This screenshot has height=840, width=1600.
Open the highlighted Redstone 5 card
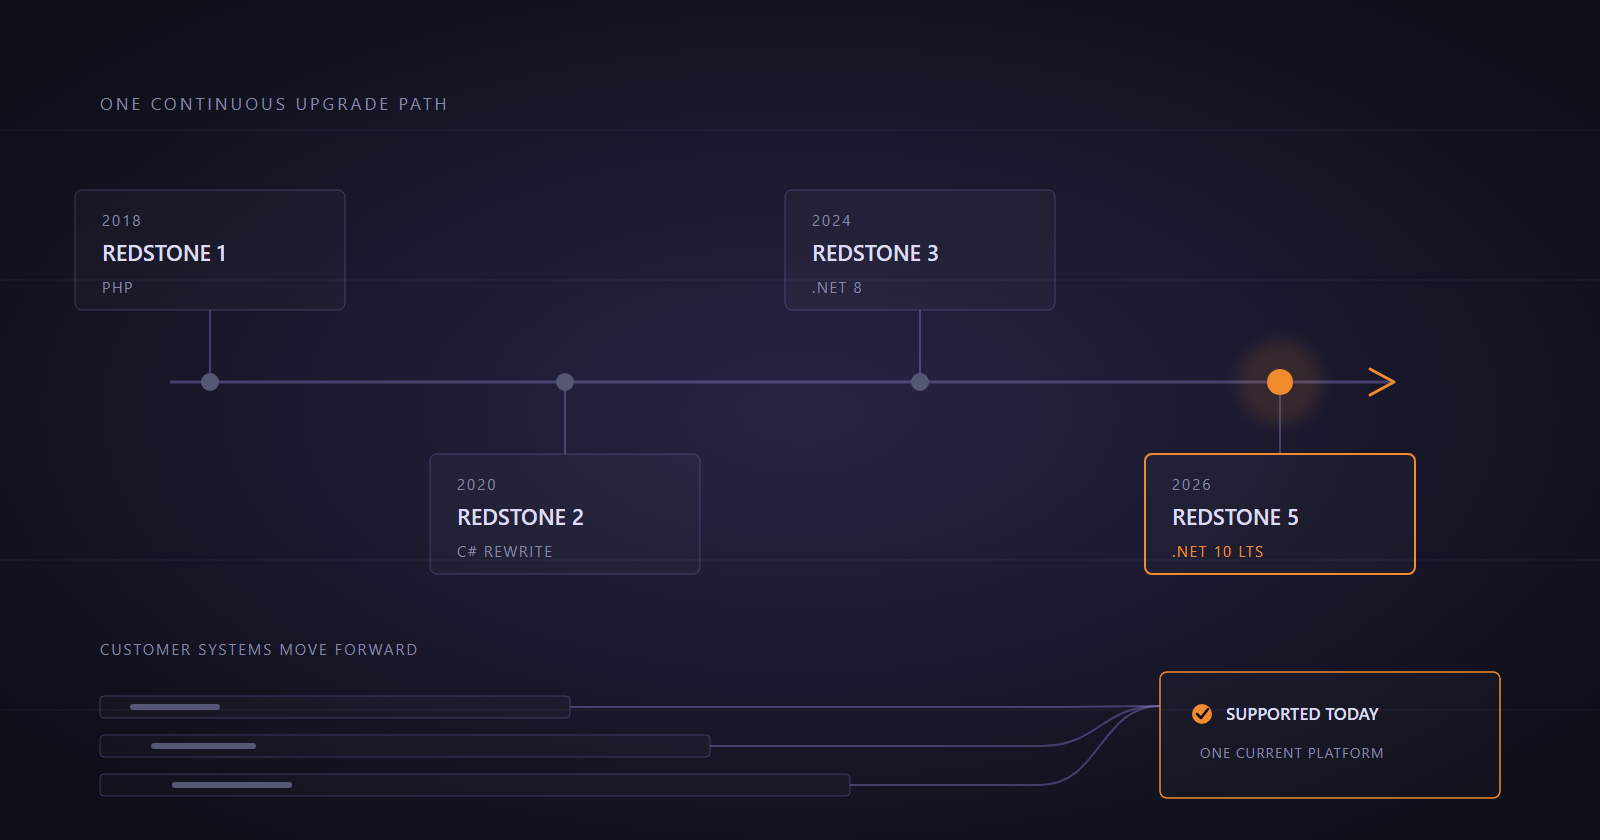point(1280,514)
